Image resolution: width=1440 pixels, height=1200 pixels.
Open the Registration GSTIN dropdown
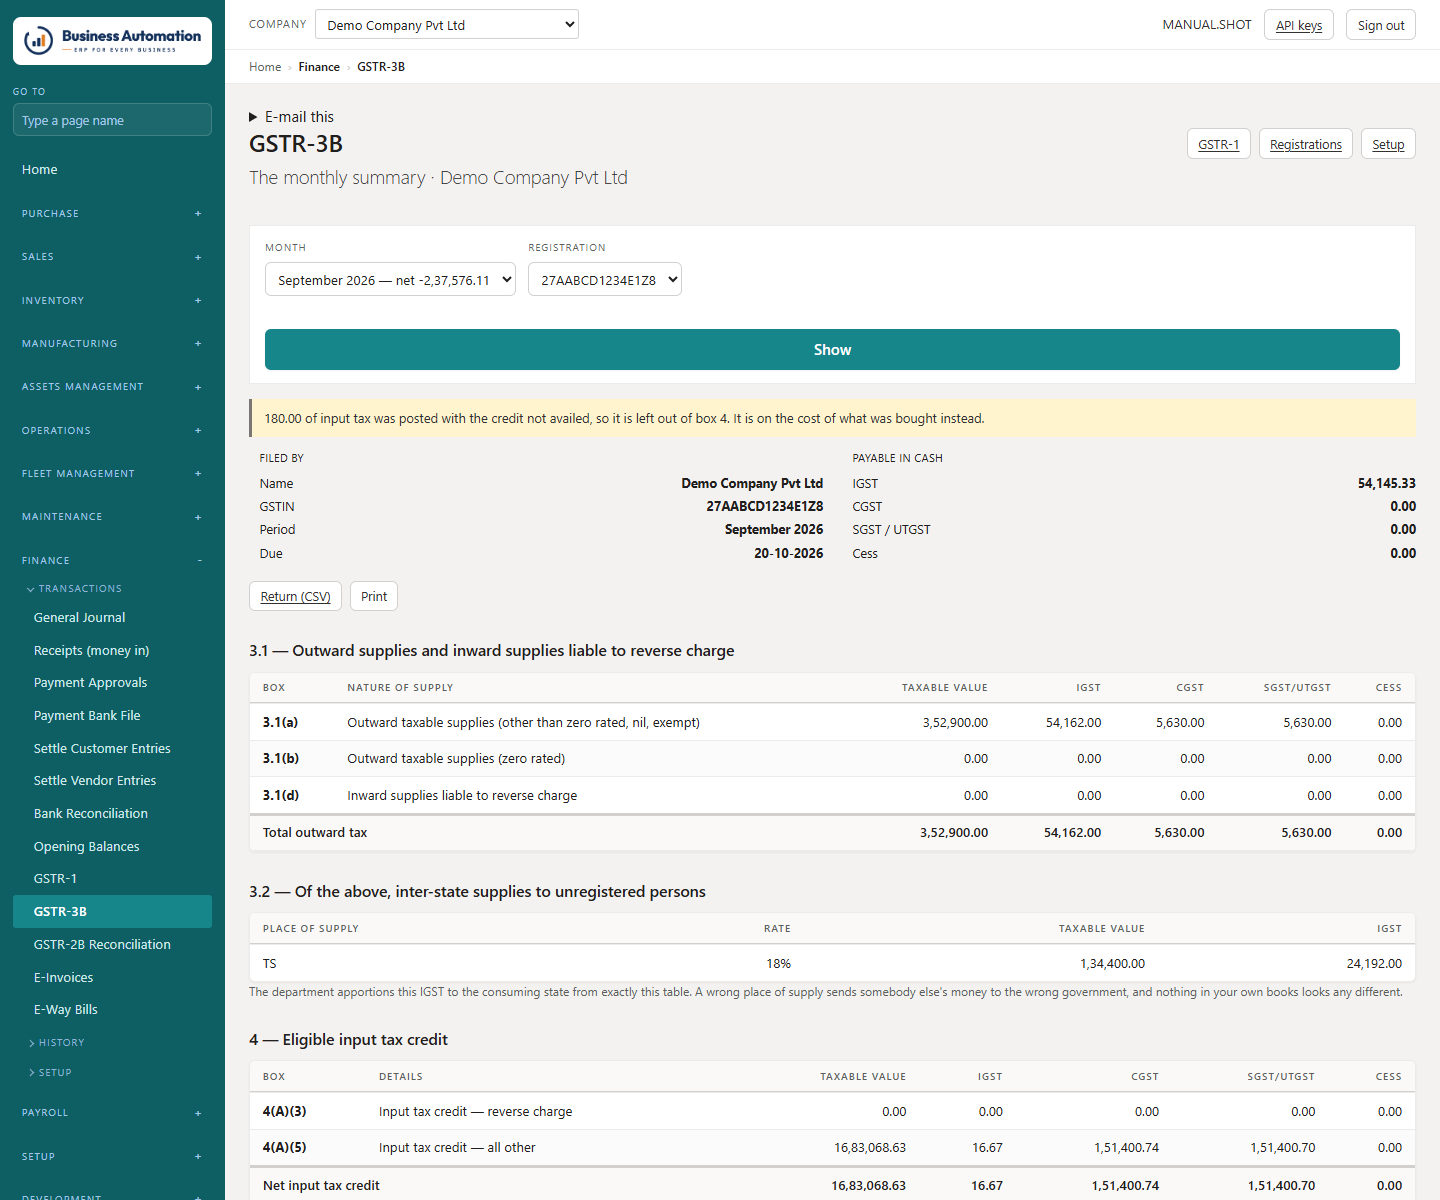click(x=605, y=280)
